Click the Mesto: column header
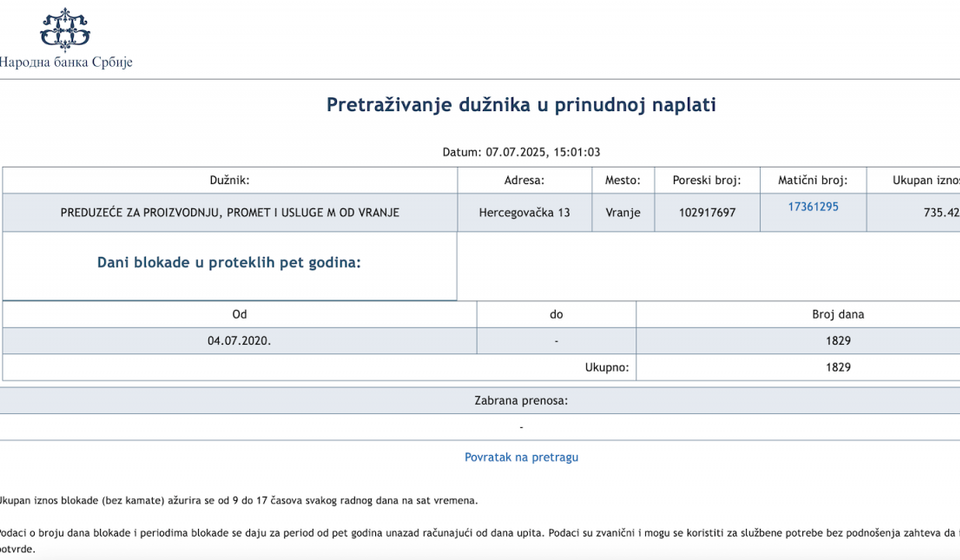This screenshot has height=560, width=960. coord(623,181)
